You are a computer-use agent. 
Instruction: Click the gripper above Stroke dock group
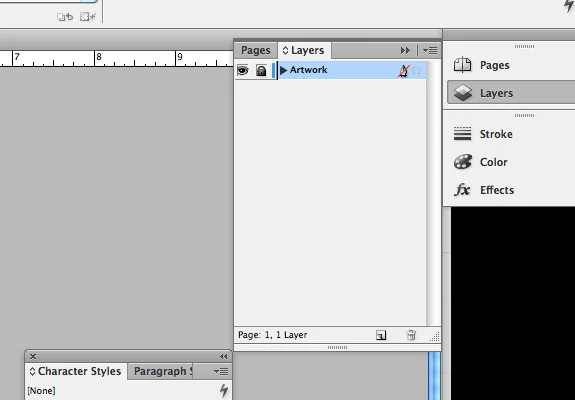coord(524,115)
